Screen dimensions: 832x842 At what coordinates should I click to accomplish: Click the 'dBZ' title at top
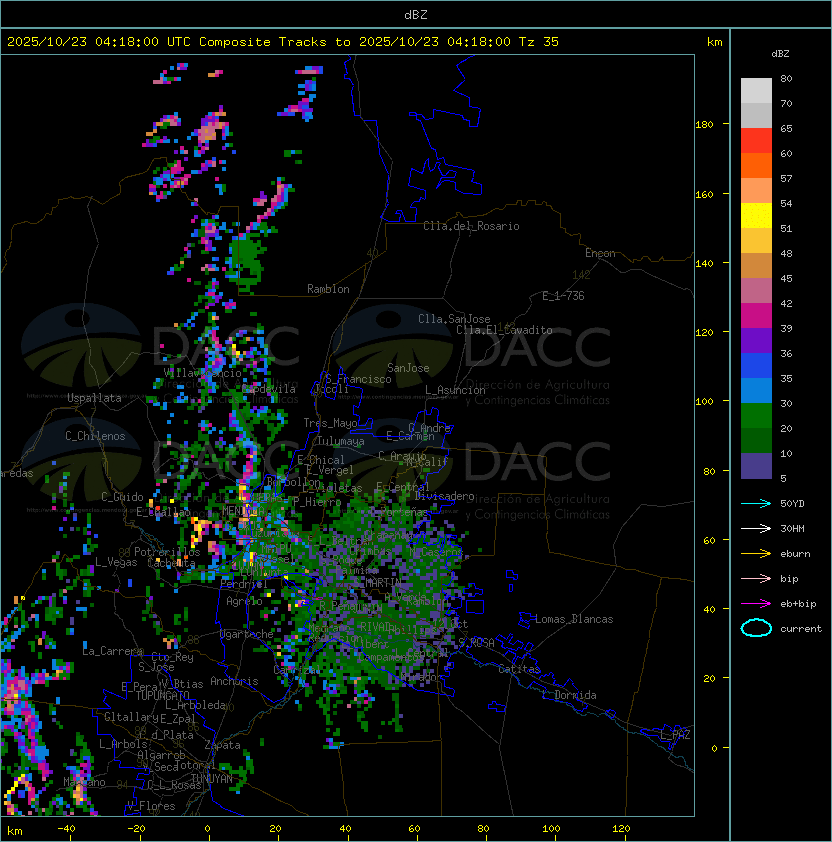pos(416,14)
